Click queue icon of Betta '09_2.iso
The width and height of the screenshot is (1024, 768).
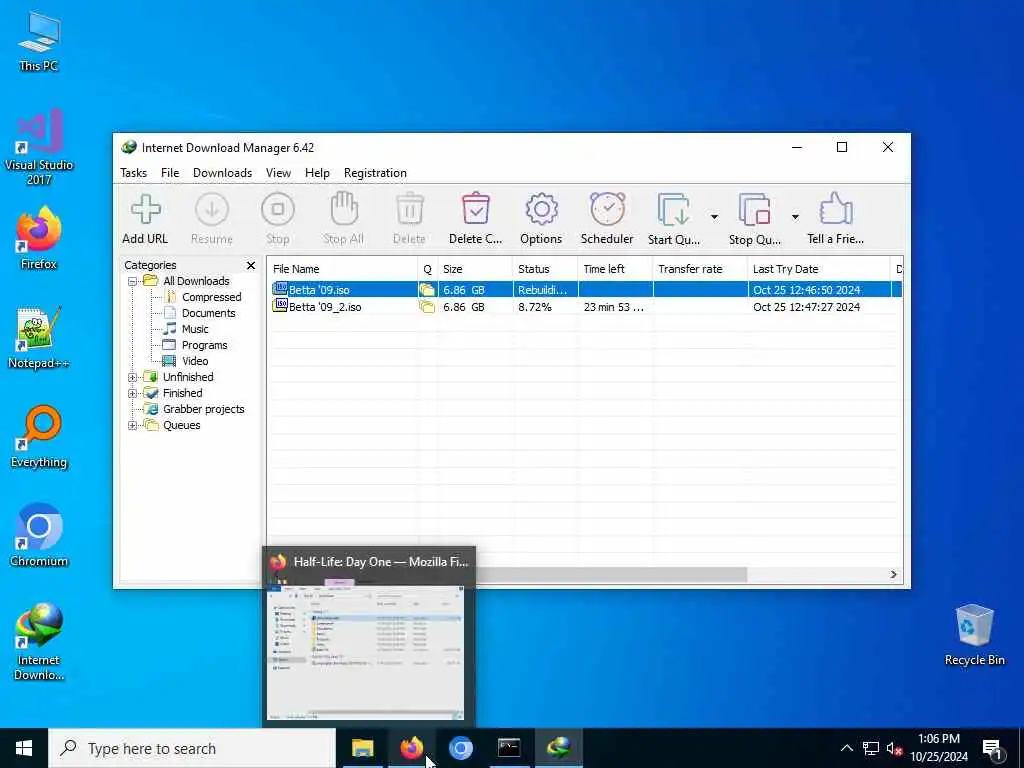(427, 307)
